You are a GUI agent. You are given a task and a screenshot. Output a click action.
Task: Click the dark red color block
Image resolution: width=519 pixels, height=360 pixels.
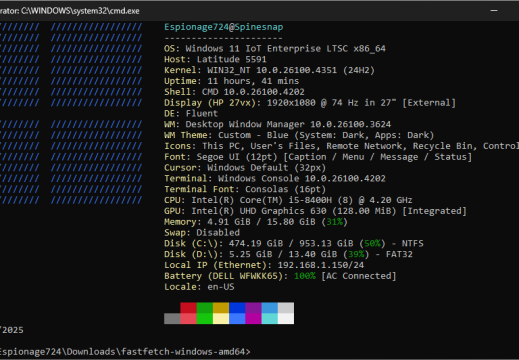[x=188, y=308]
